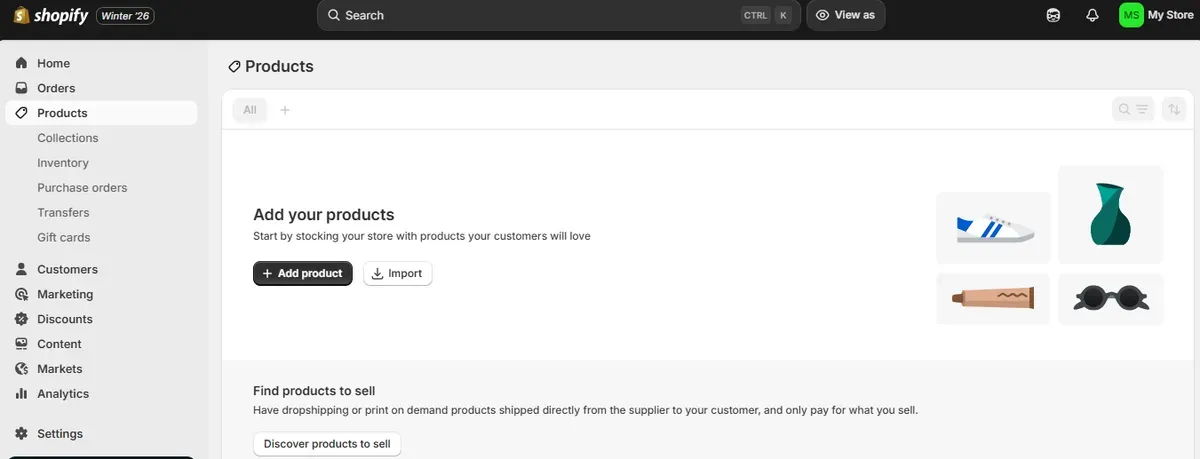
Task: Click the View as button
Action: click(x=845, y=15)
